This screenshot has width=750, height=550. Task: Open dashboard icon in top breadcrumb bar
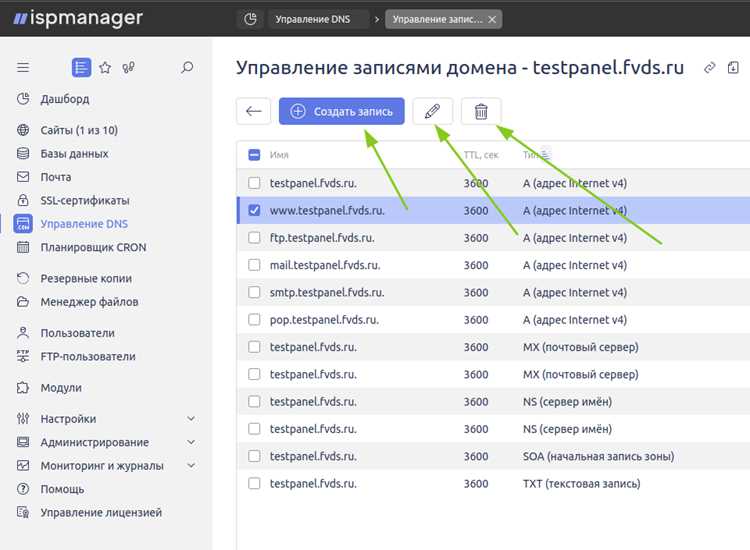click(250, 19)
